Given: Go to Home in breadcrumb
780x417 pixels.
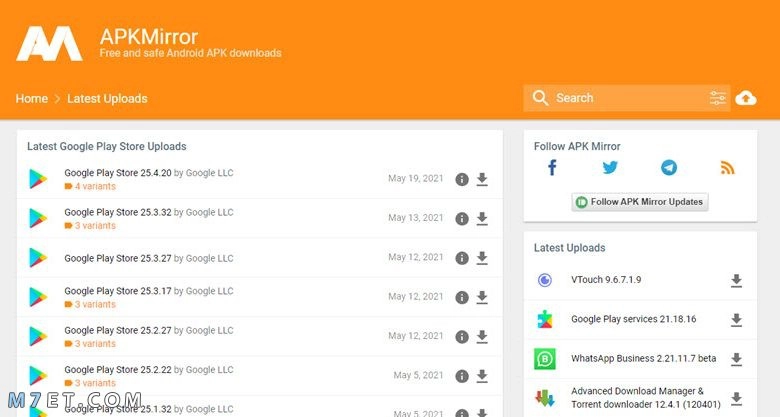Looking at the screenshot, I should tap(32, 99).
